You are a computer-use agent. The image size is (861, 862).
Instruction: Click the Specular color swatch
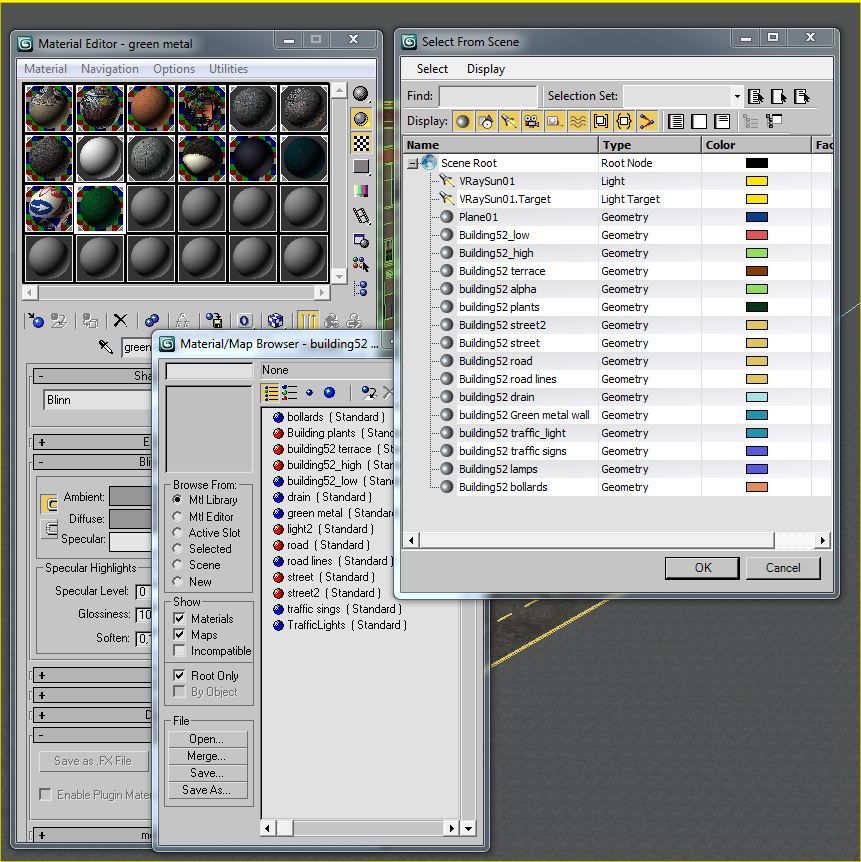(x=130, y=541)
